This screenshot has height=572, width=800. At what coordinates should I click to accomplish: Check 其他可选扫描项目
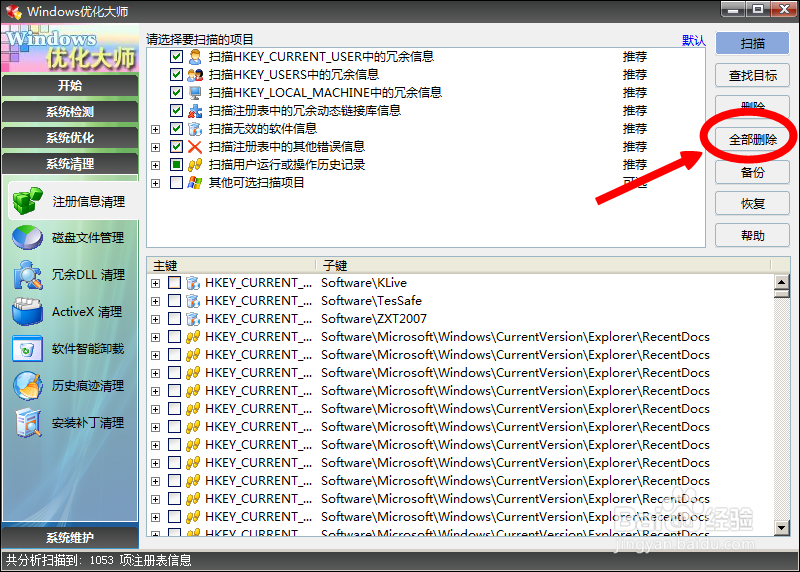point(176,183)
